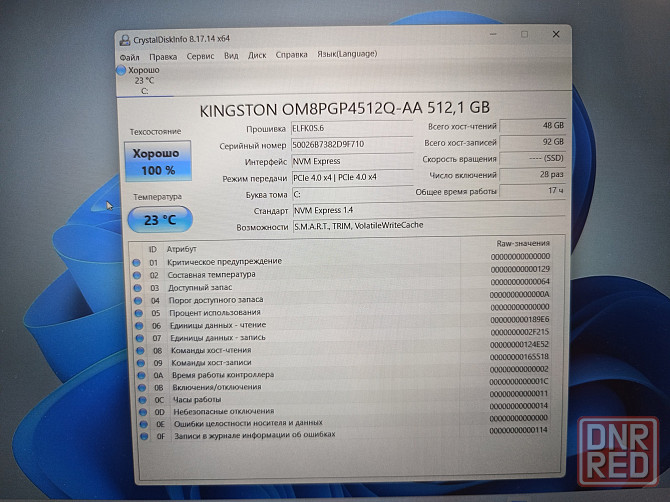
Task: Click the Стандарт field NVM Express 1.4
Action: [x=429, y=210]
